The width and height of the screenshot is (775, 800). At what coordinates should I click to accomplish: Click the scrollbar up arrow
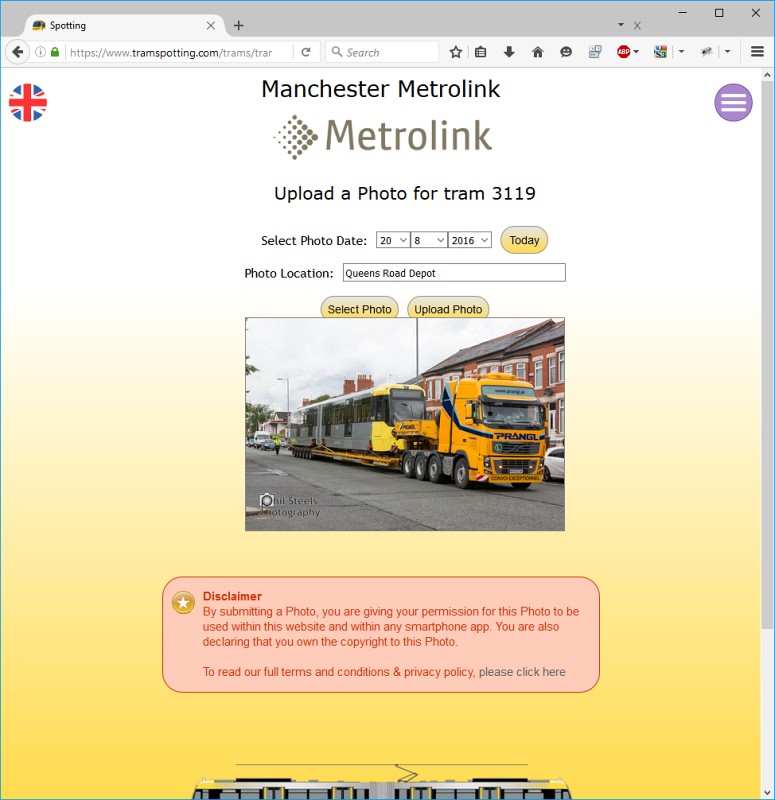pos(767,74)
